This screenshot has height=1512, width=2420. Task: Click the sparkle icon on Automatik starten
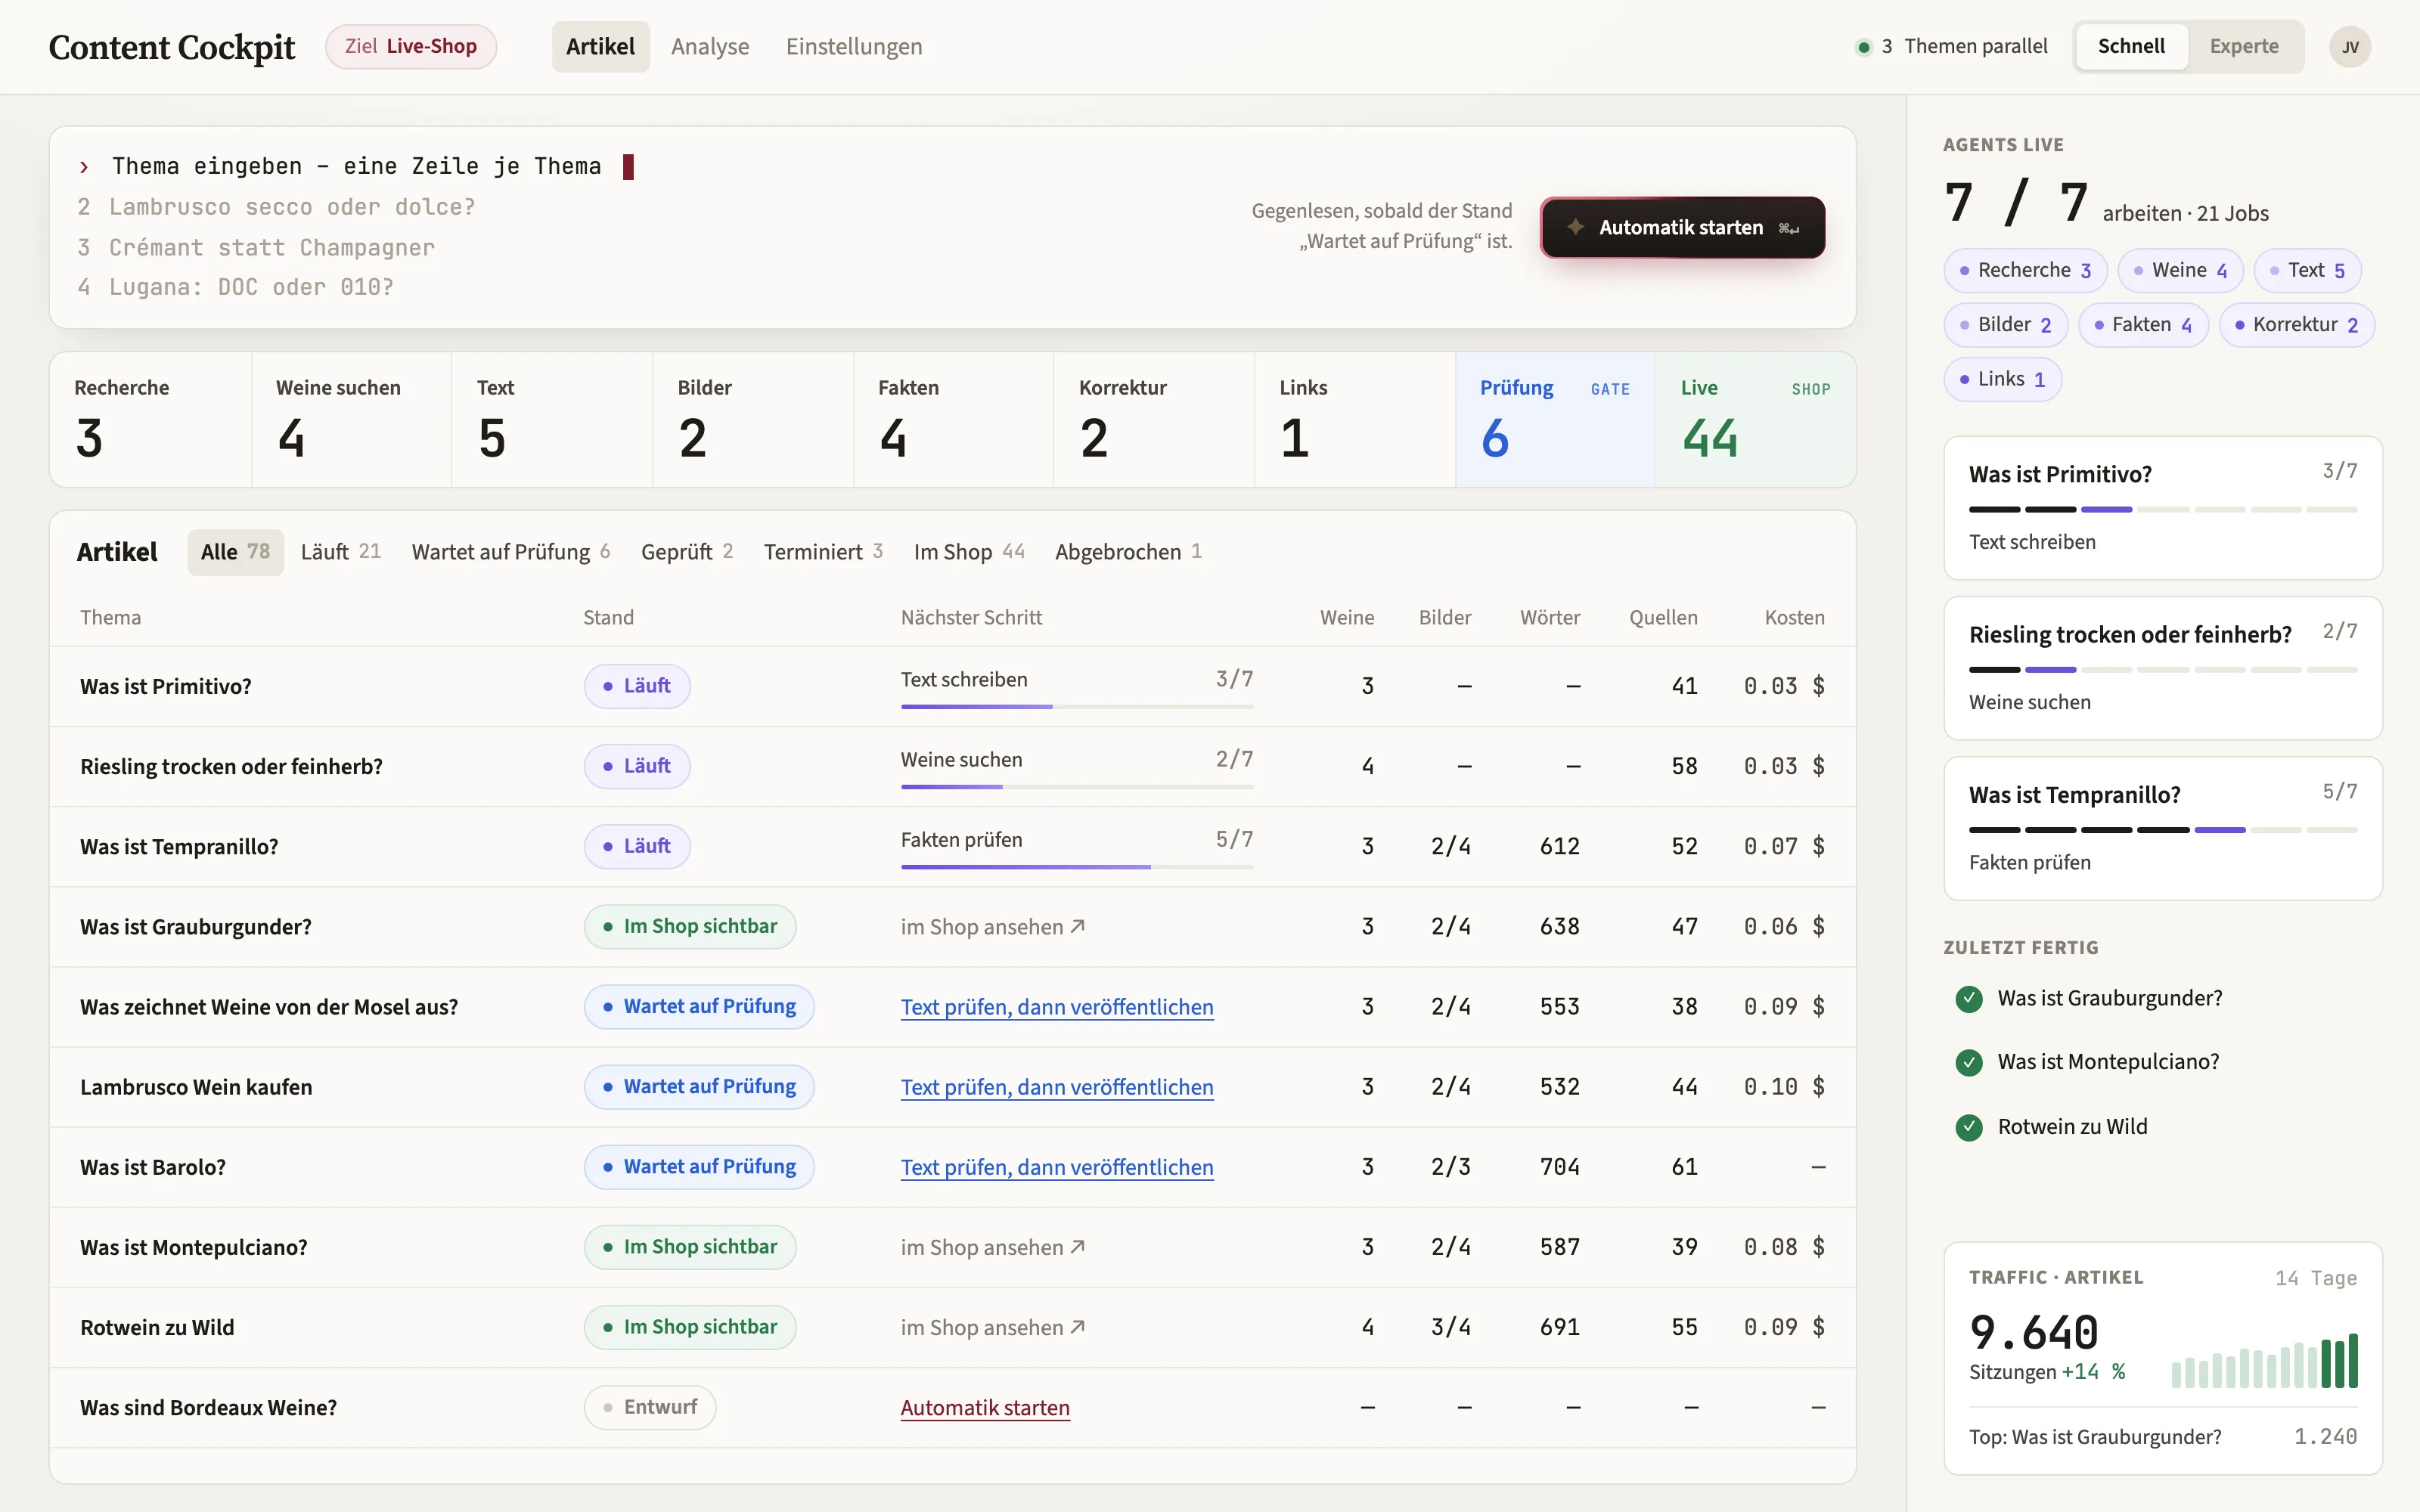click(1575, 227)
